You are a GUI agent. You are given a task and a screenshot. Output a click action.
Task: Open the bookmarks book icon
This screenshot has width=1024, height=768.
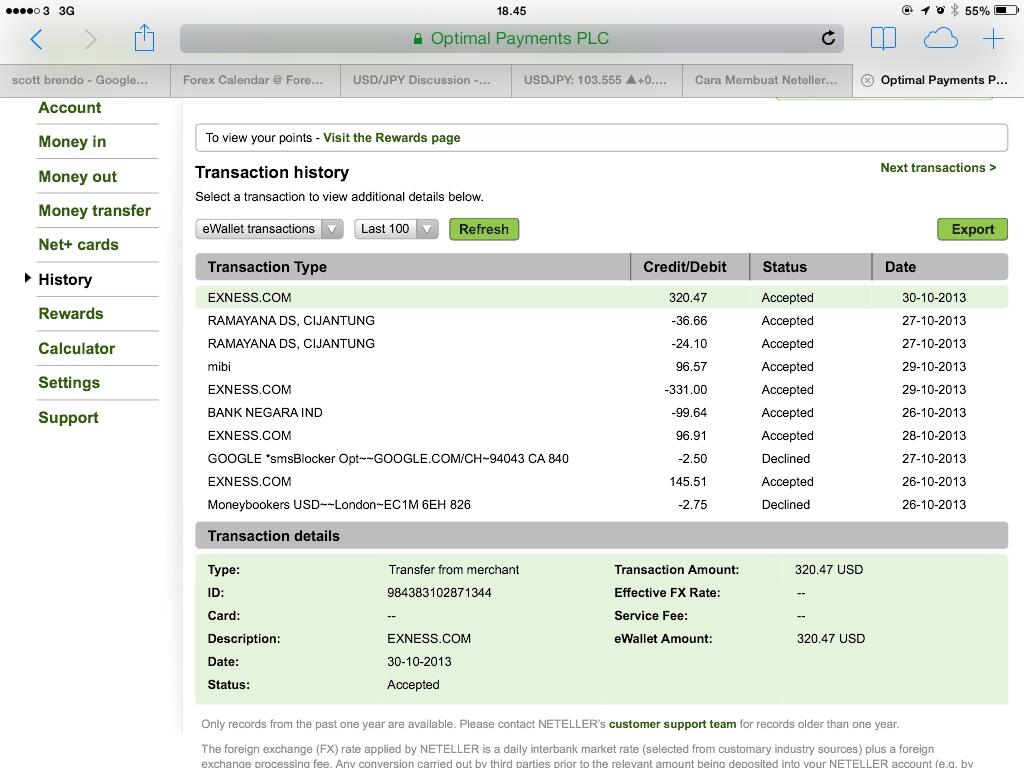(883, 39)
